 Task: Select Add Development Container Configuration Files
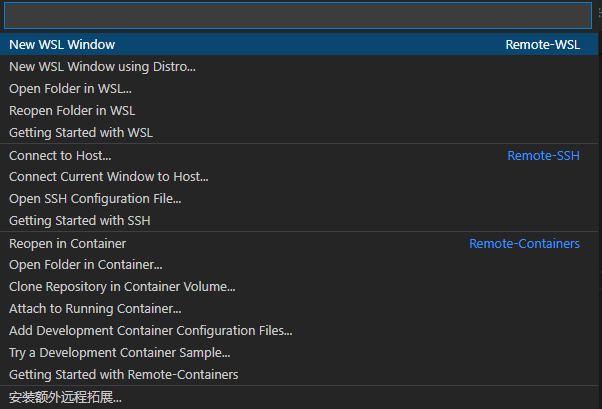[x=150, y=331]
